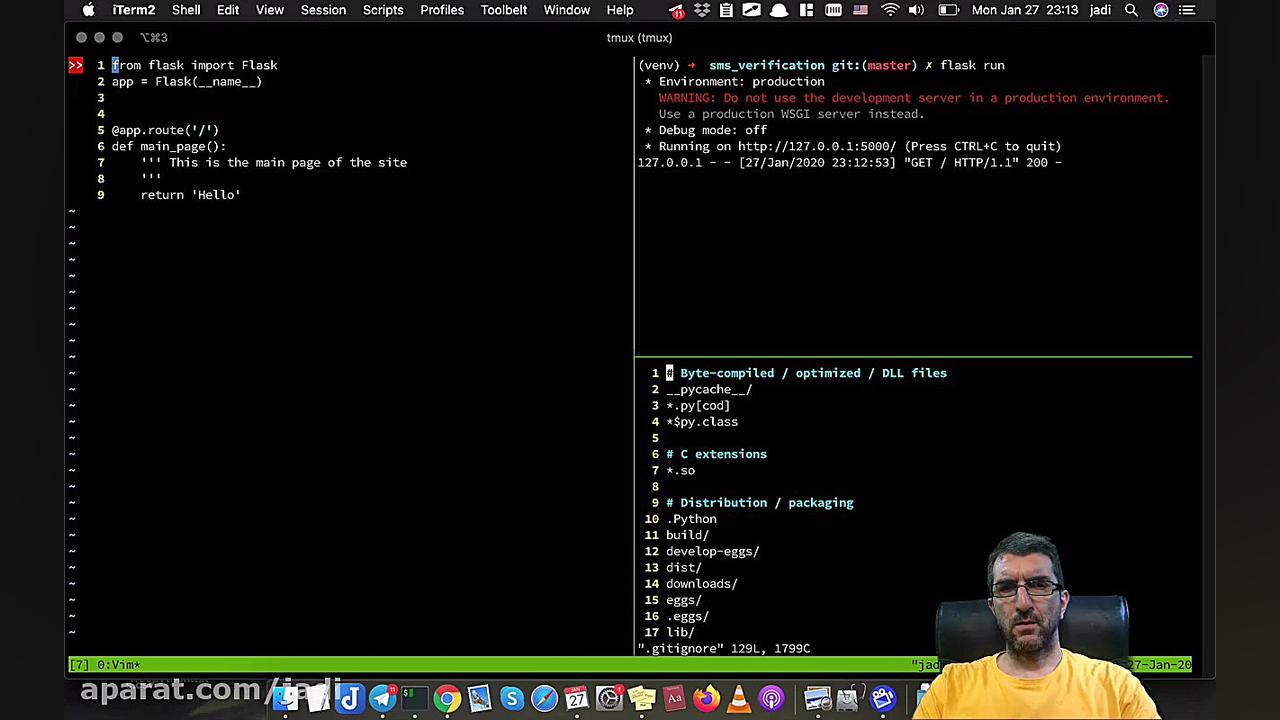Launch Firefox from the Dock
Viewport: 1280px width, 720px height.
coord(706,698)
